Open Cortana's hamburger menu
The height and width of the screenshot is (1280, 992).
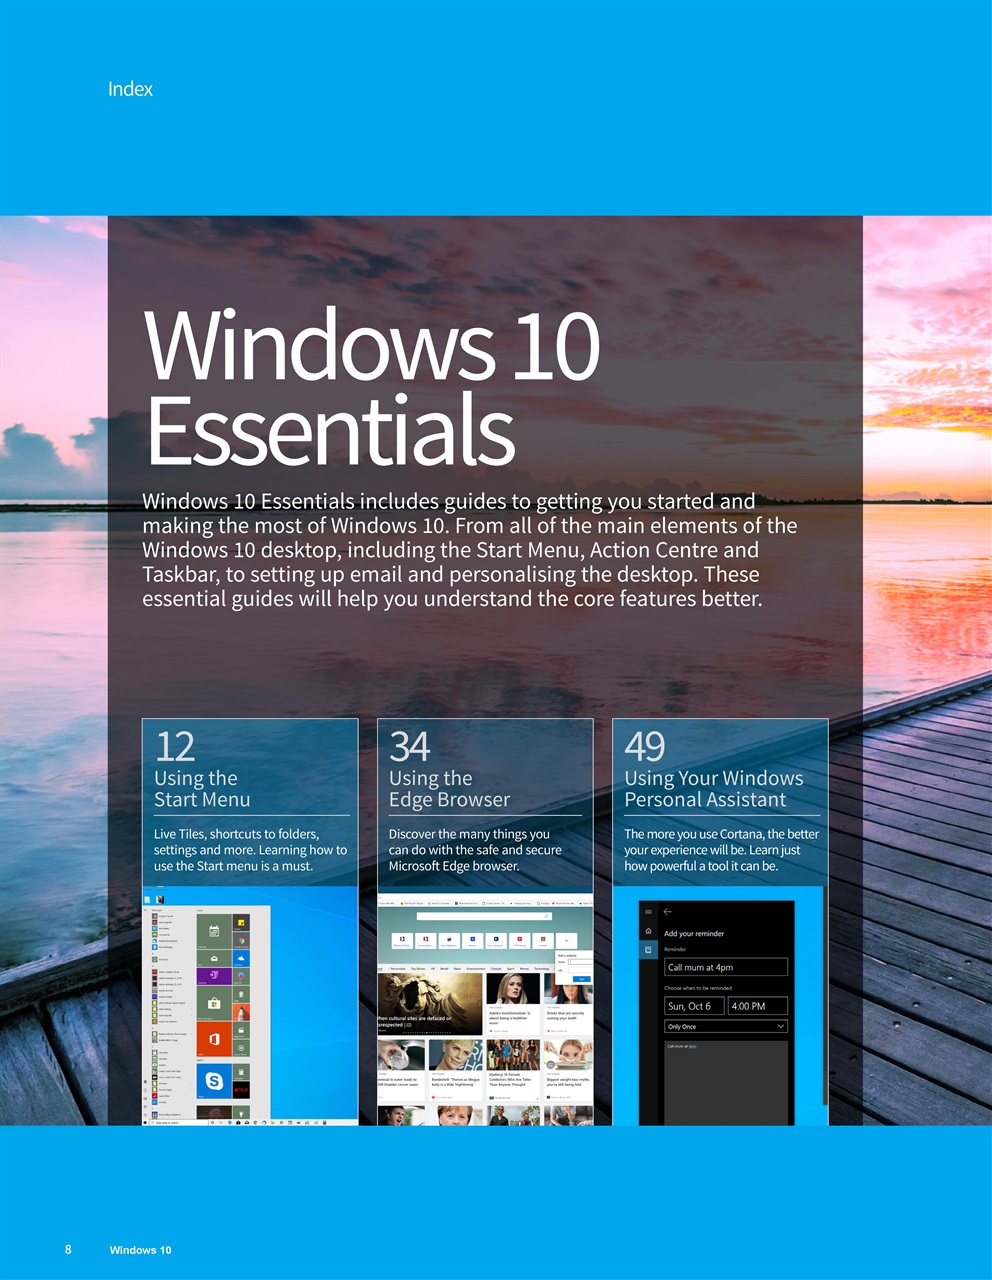[648, 912]
